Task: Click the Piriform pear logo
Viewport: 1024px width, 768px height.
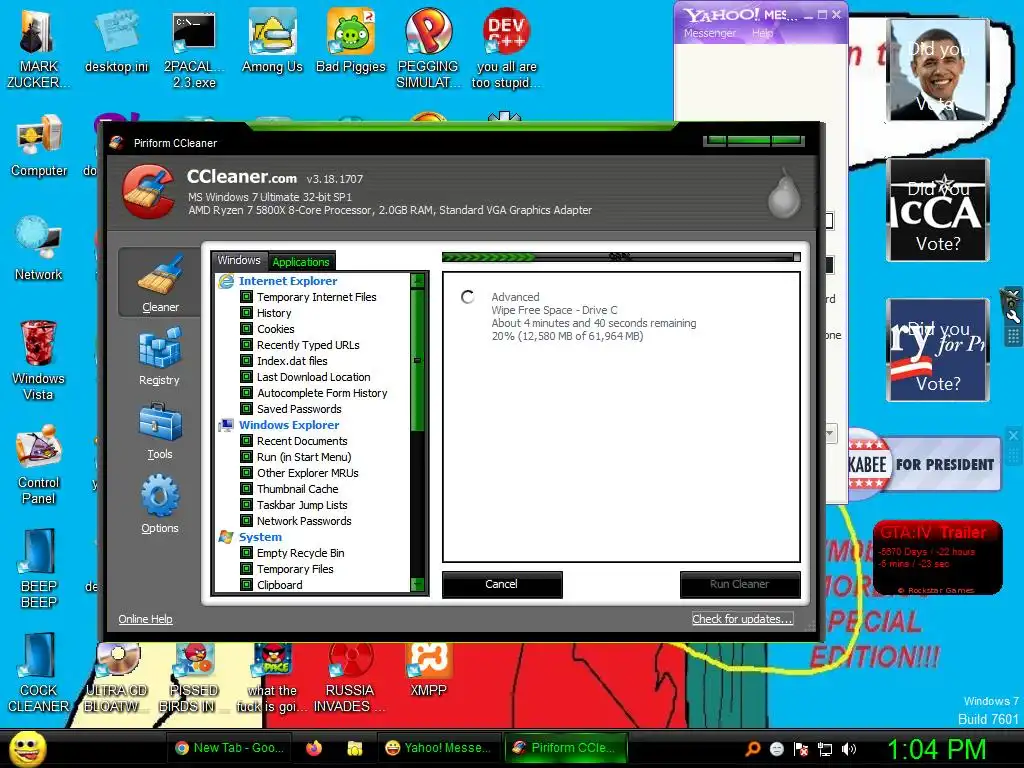Action: coord(784,195)
